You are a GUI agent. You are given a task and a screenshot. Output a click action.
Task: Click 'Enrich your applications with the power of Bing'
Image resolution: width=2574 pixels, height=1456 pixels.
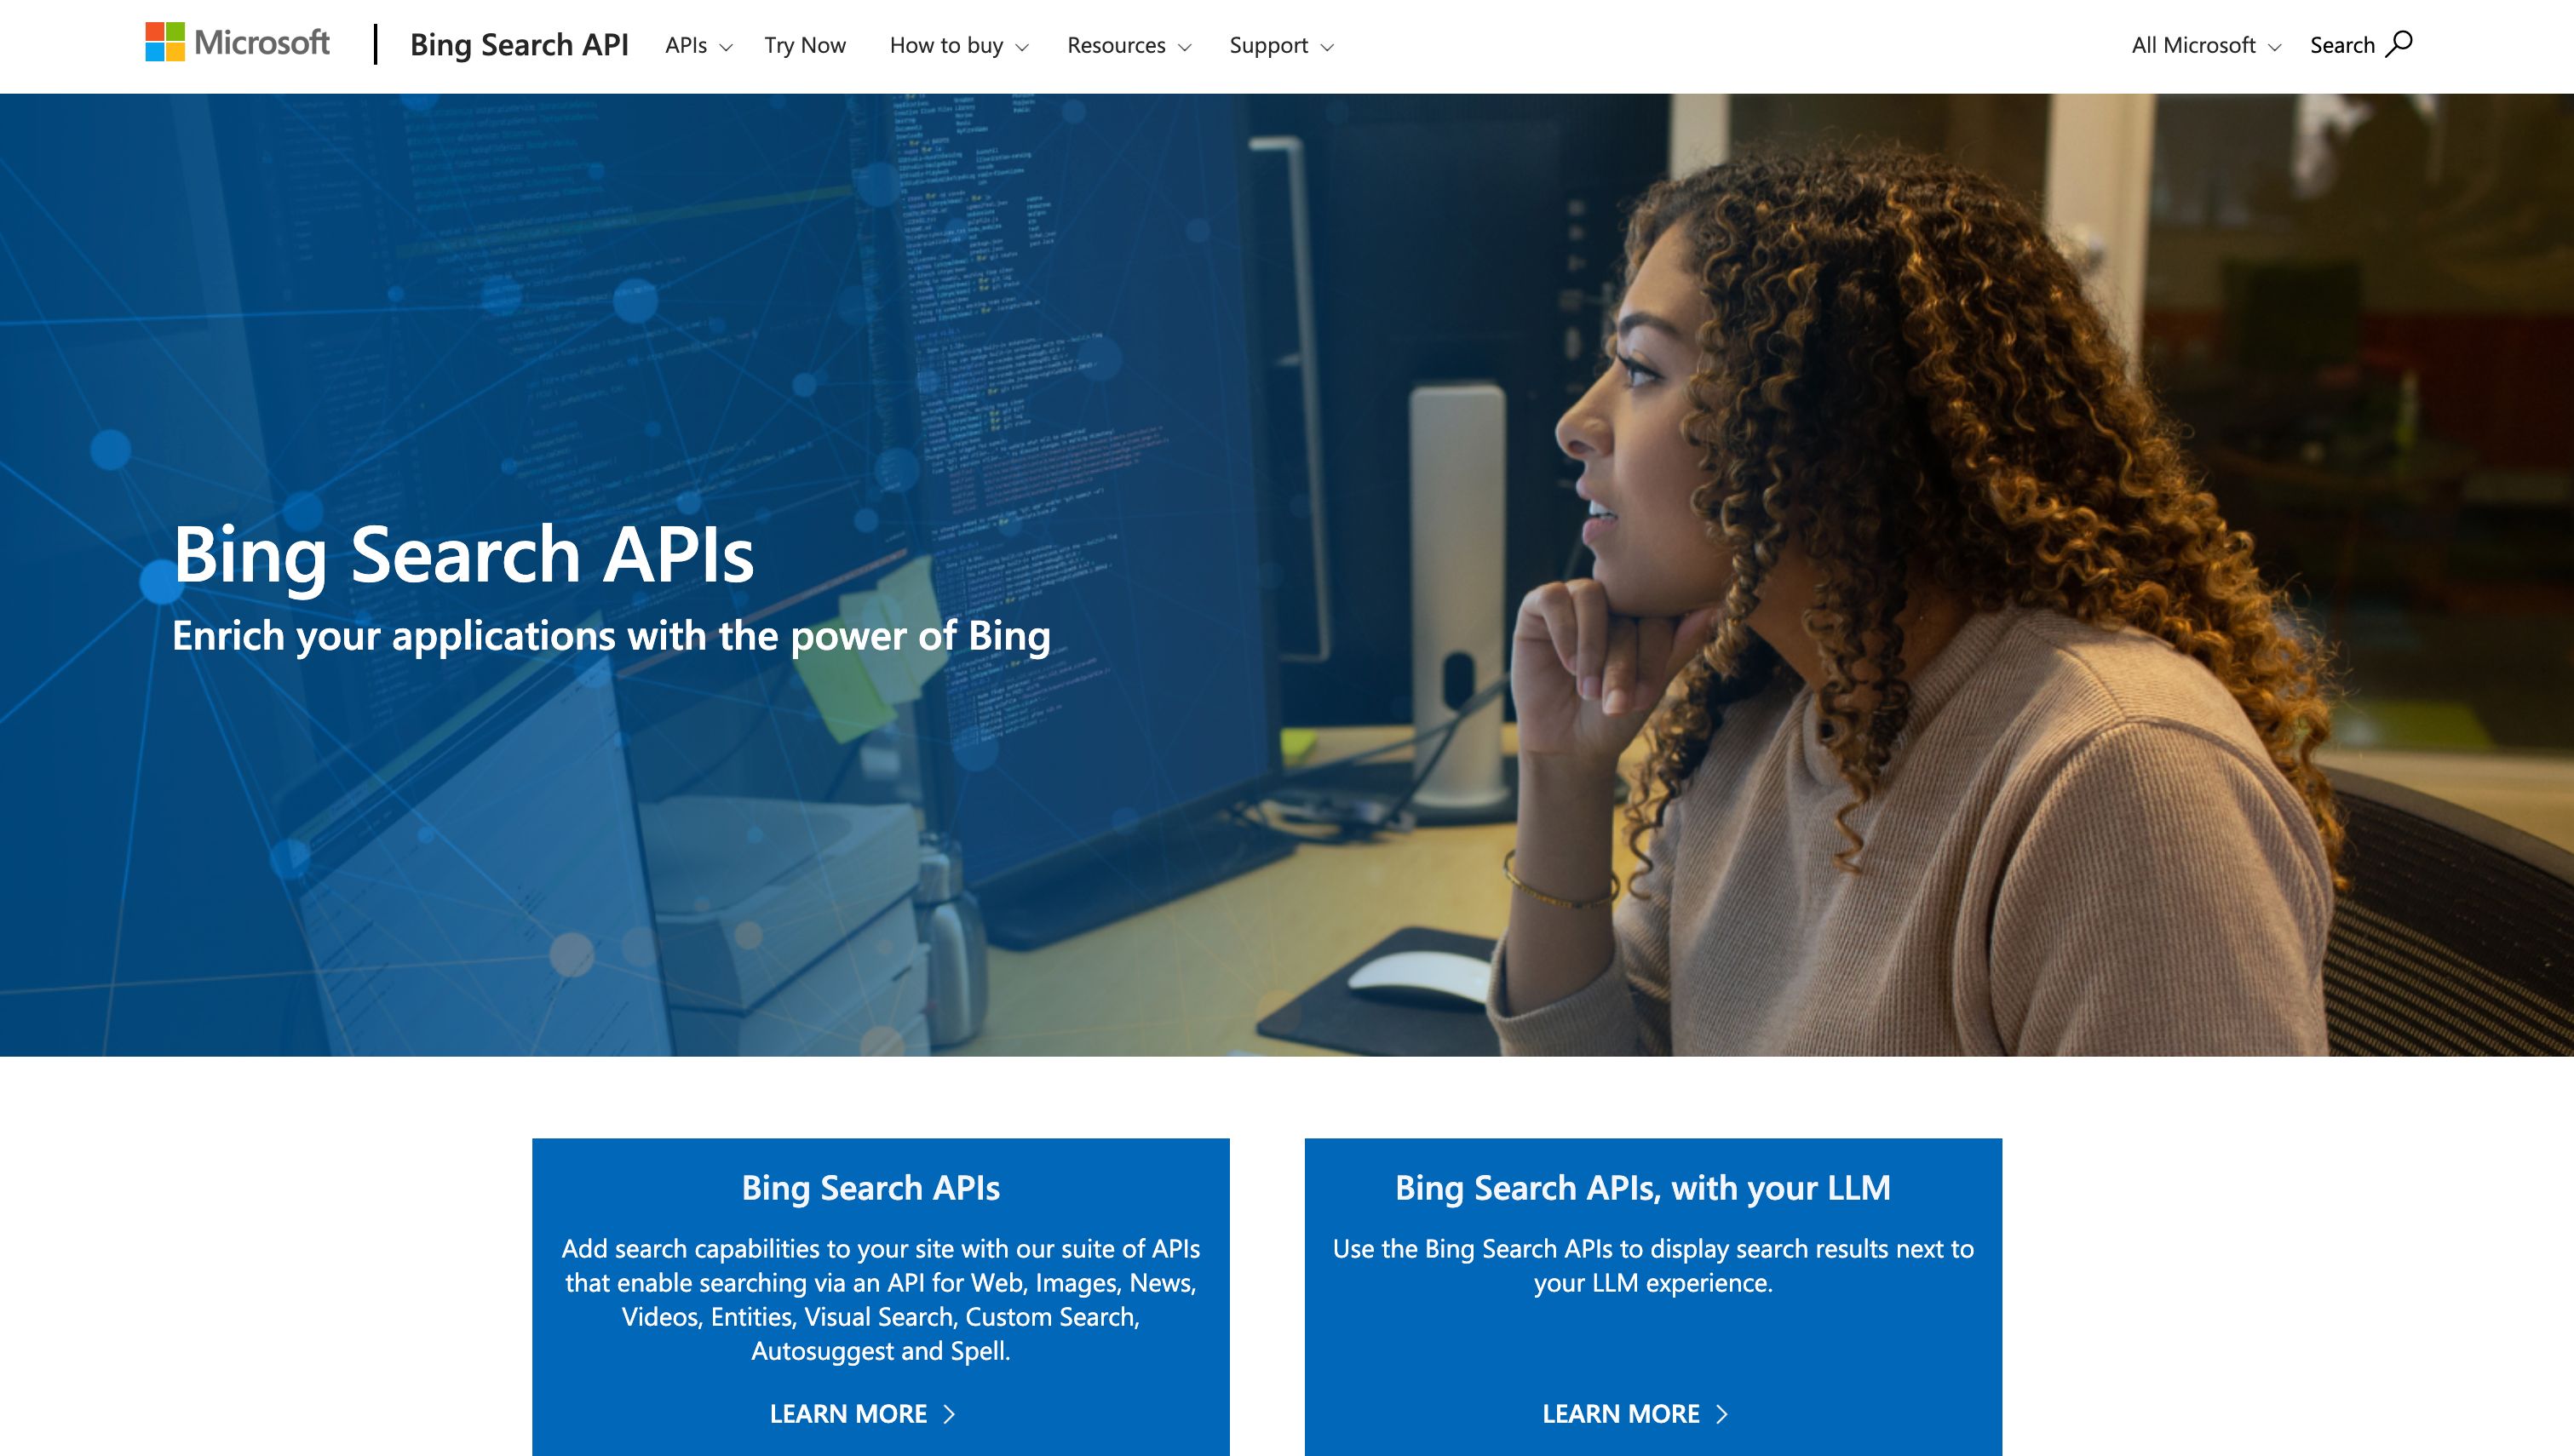click(x=611, y=637)
